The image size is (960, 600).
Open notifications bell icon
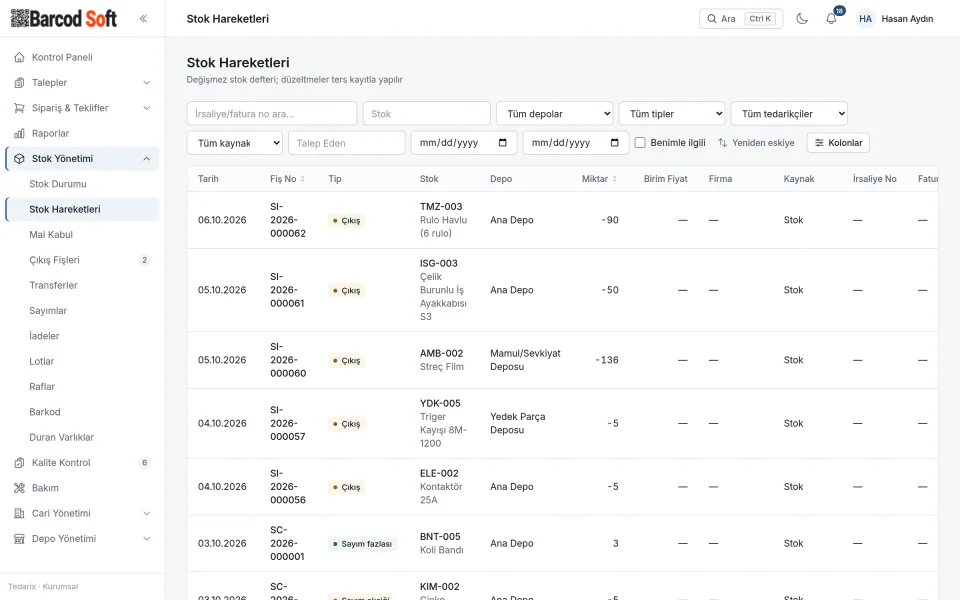coord(831,18)
